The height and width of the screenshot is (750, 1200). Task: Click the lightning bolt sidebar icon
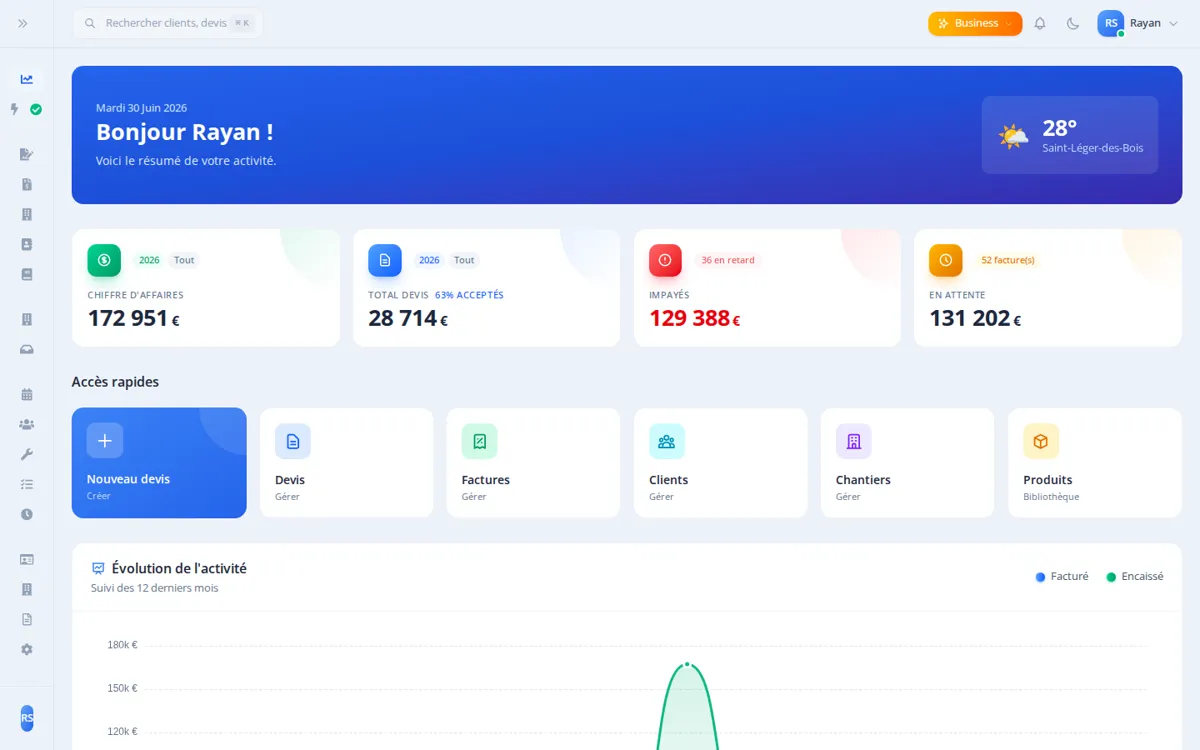tap(15, 109)
